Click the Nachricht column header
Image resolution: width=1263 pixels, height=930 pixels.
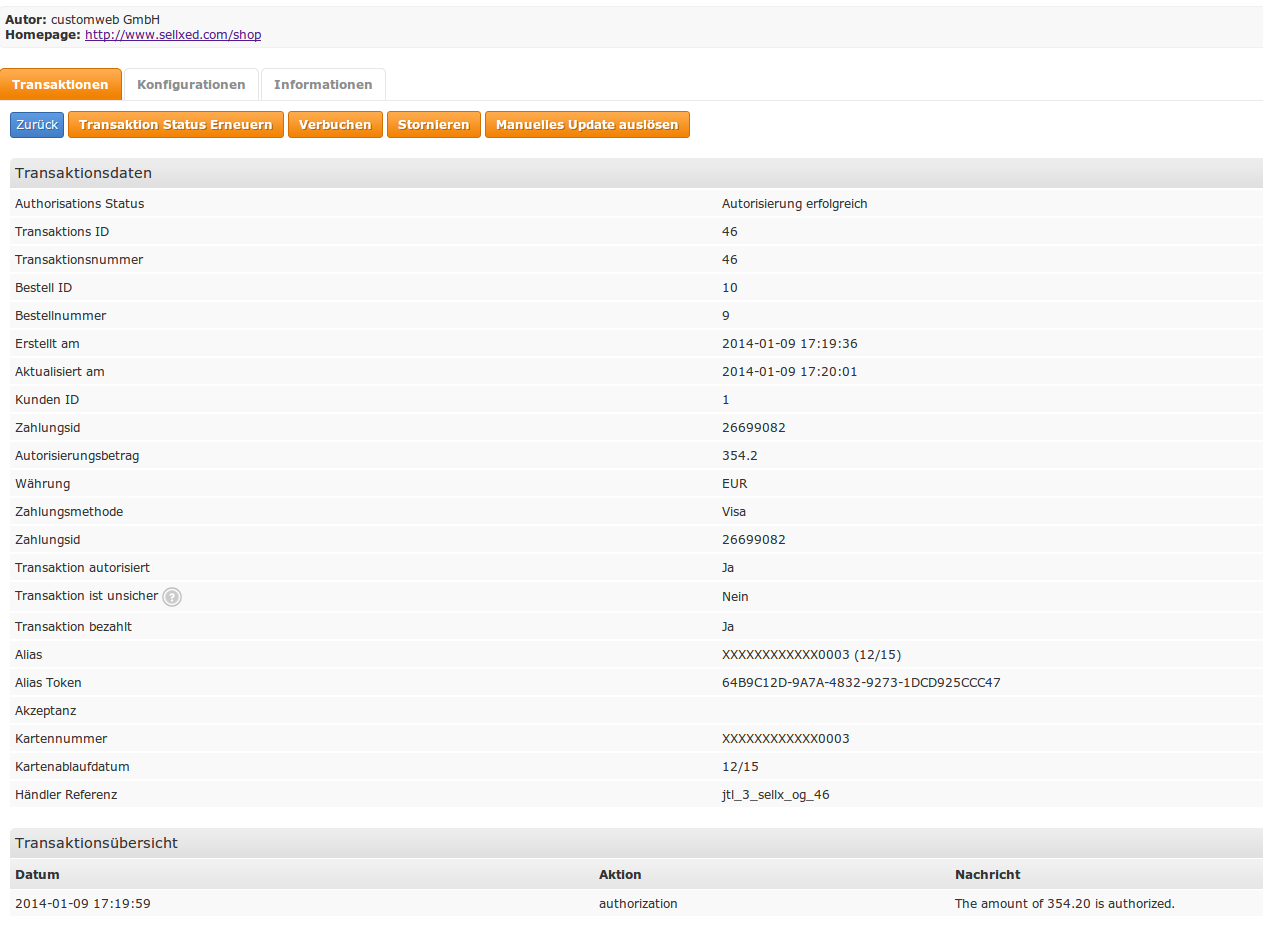(x=987, y=875)
